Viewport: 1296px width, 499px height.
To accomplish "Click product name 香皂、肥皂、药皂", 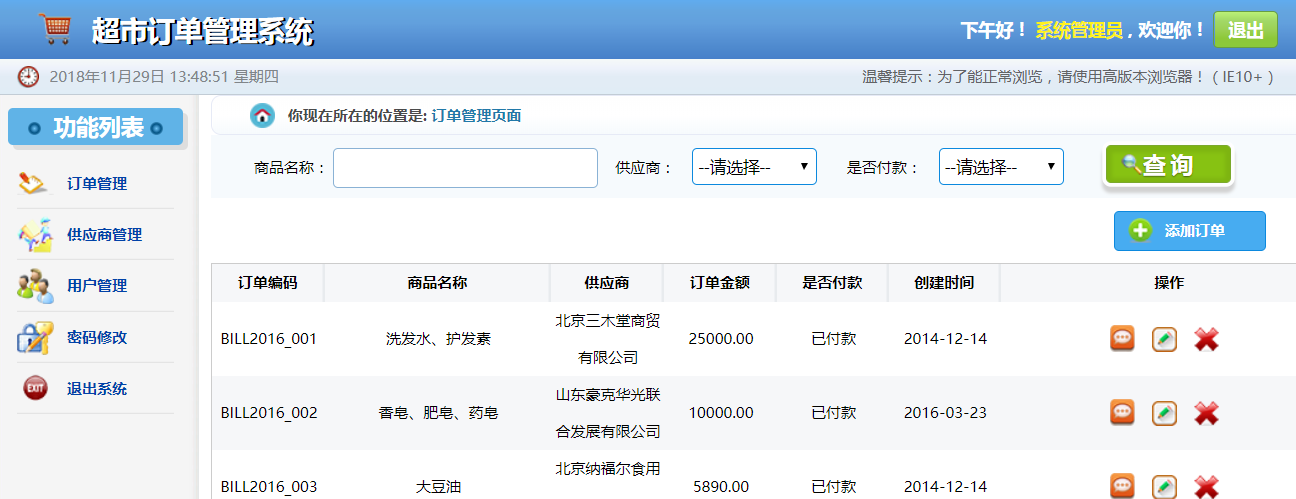I will pyautogui.click(x=438, y=413).
